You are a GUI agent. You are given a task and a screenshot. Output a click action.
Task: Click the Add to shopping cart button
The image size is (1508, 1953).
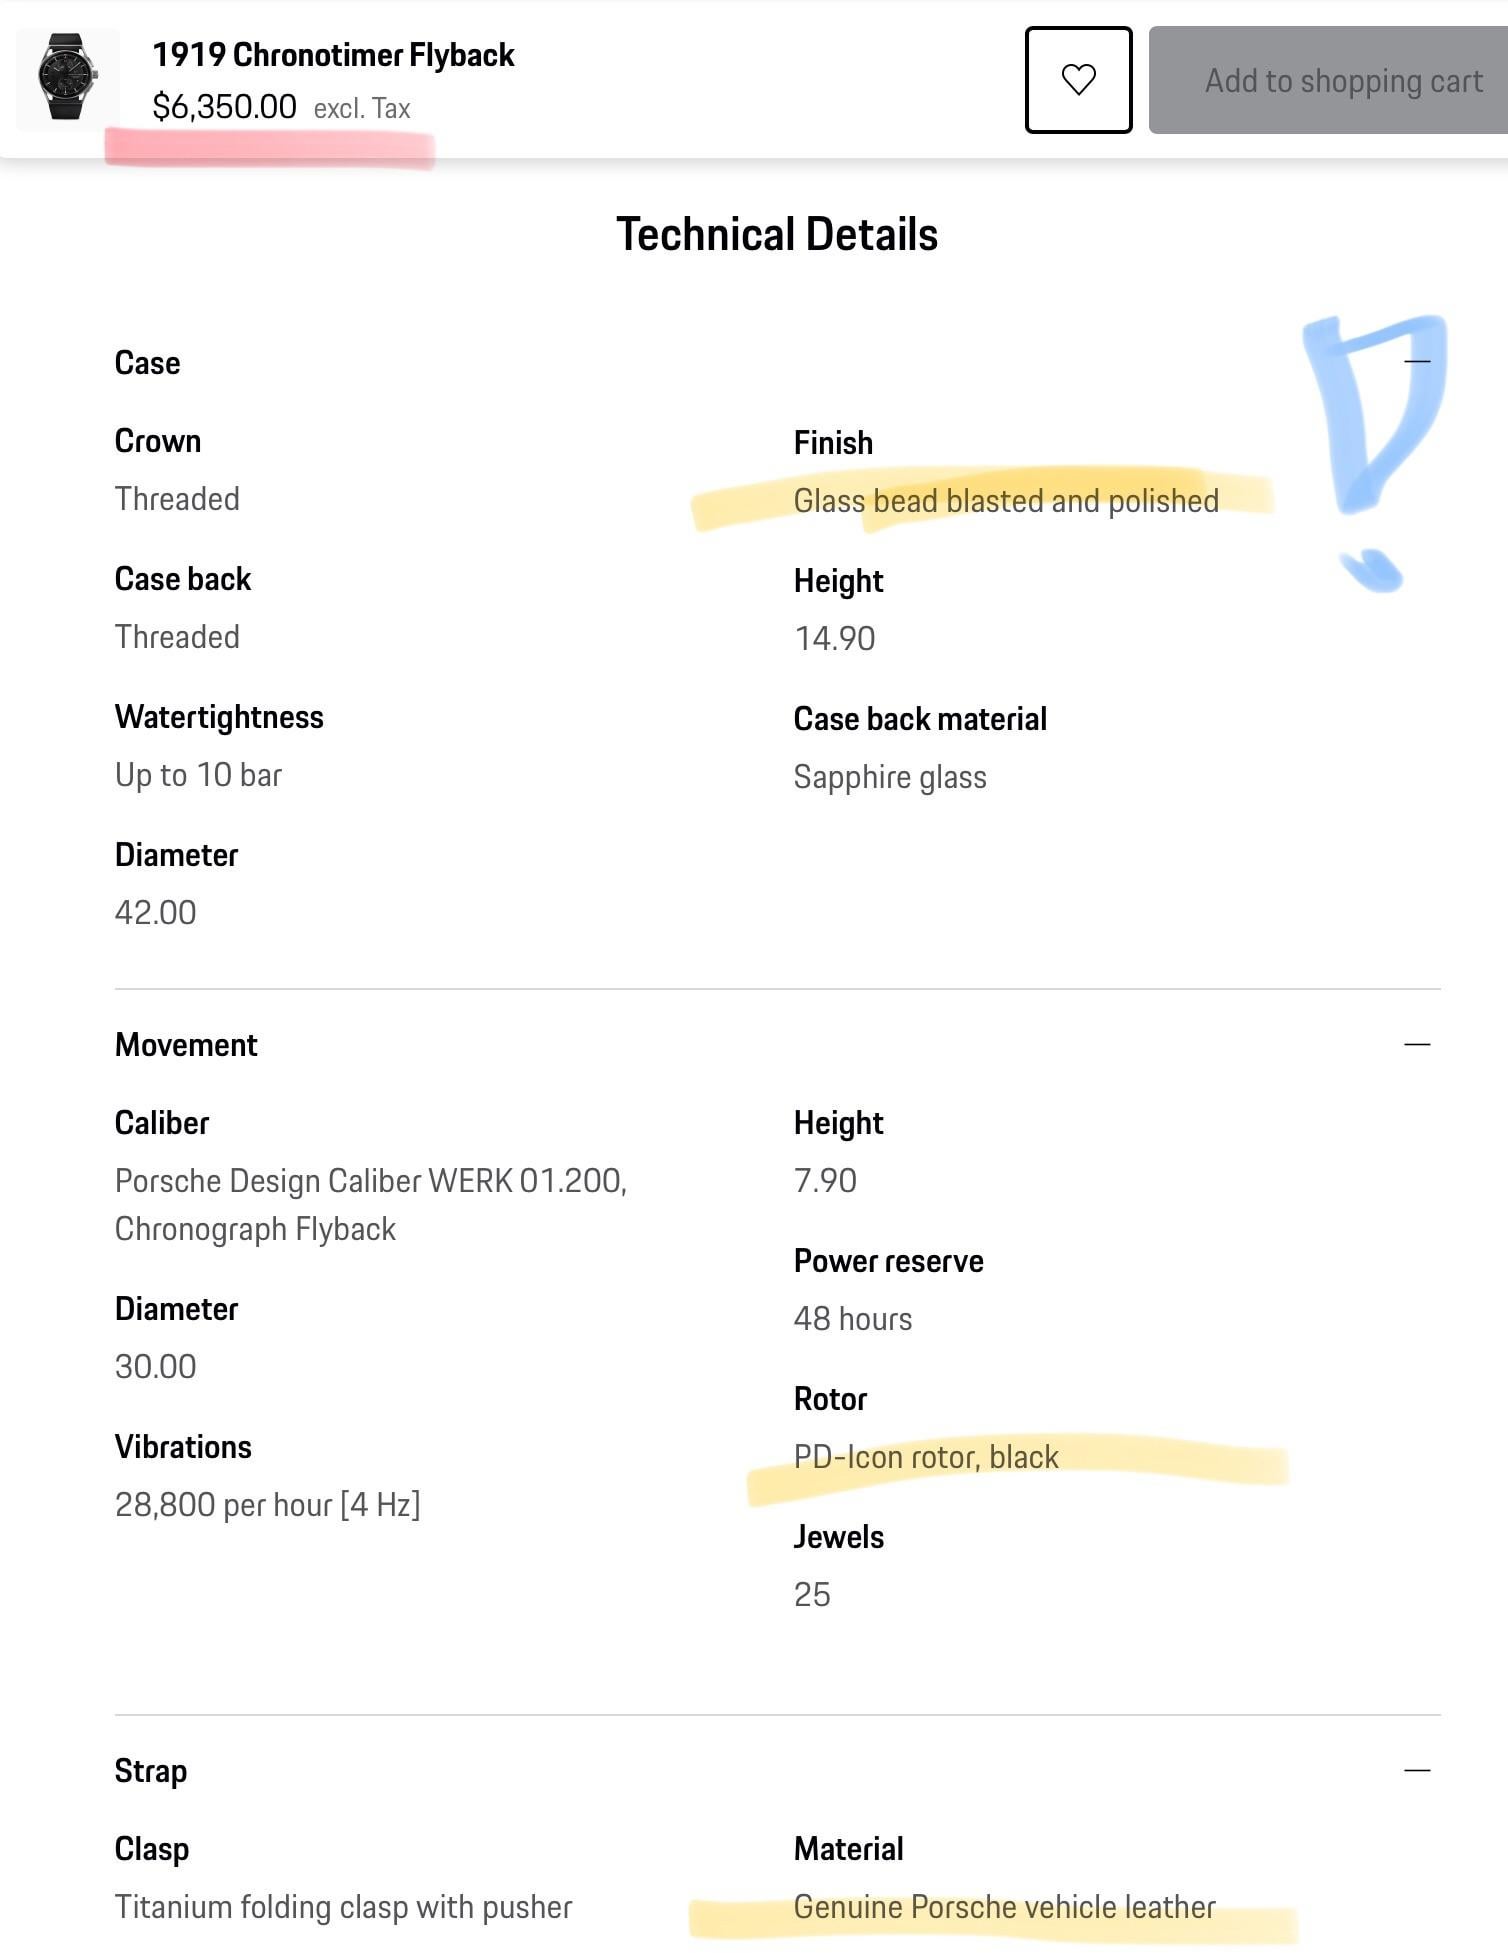click(x=1330, y=80)
